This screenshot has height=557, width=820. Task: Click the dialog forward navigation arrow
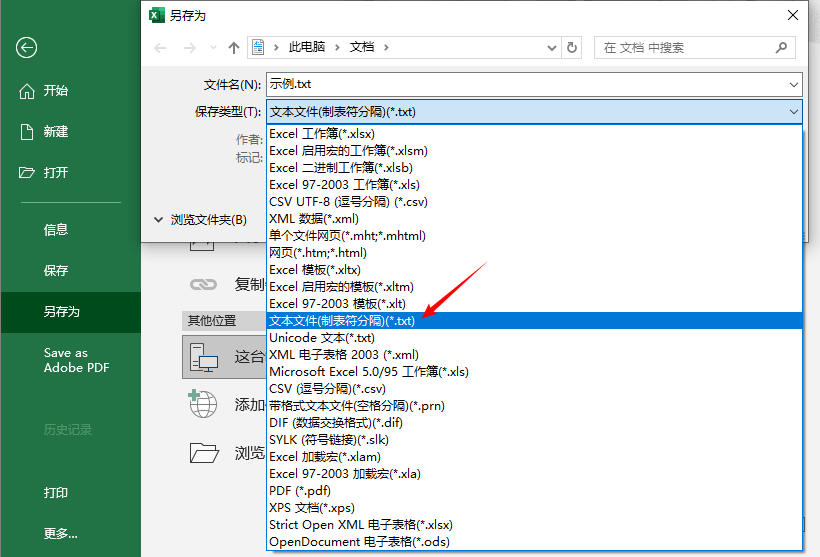point(189,48)
